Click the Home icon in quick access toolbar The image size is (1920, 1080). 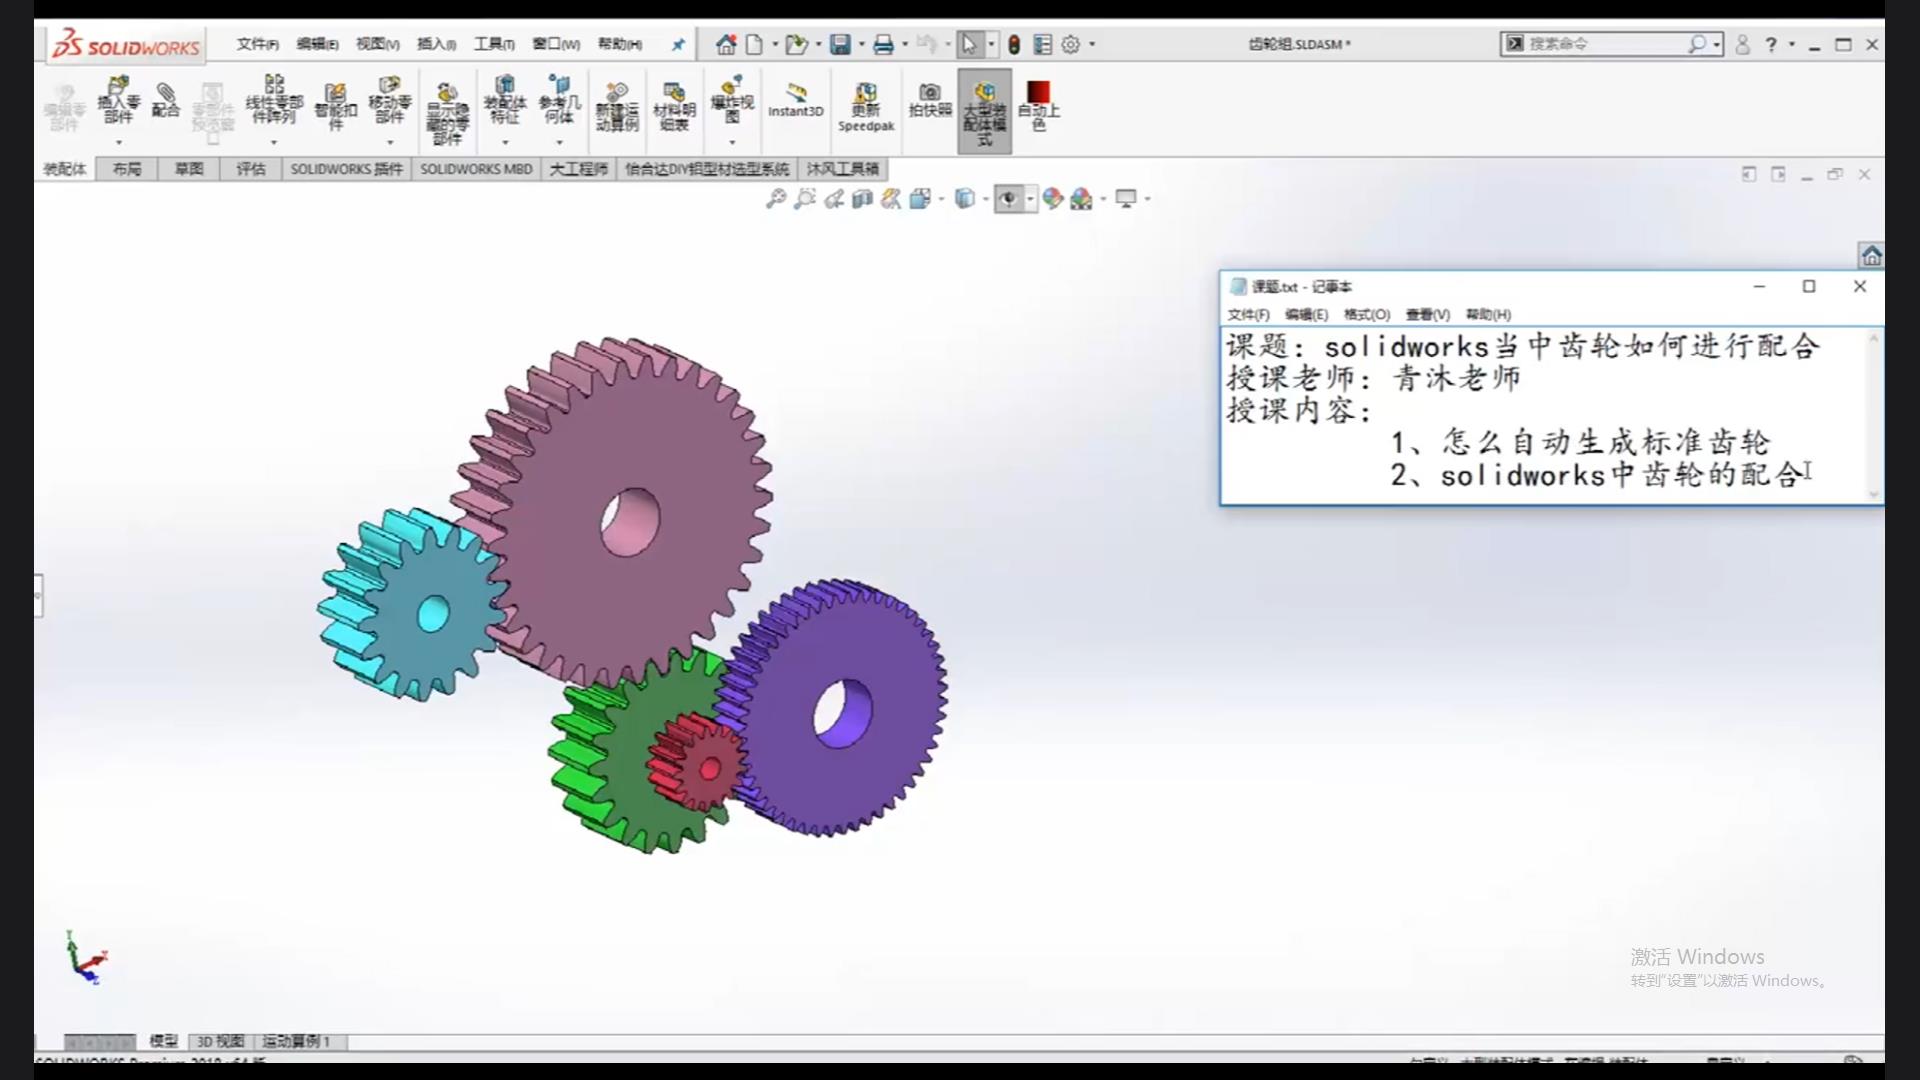point(726,44)
